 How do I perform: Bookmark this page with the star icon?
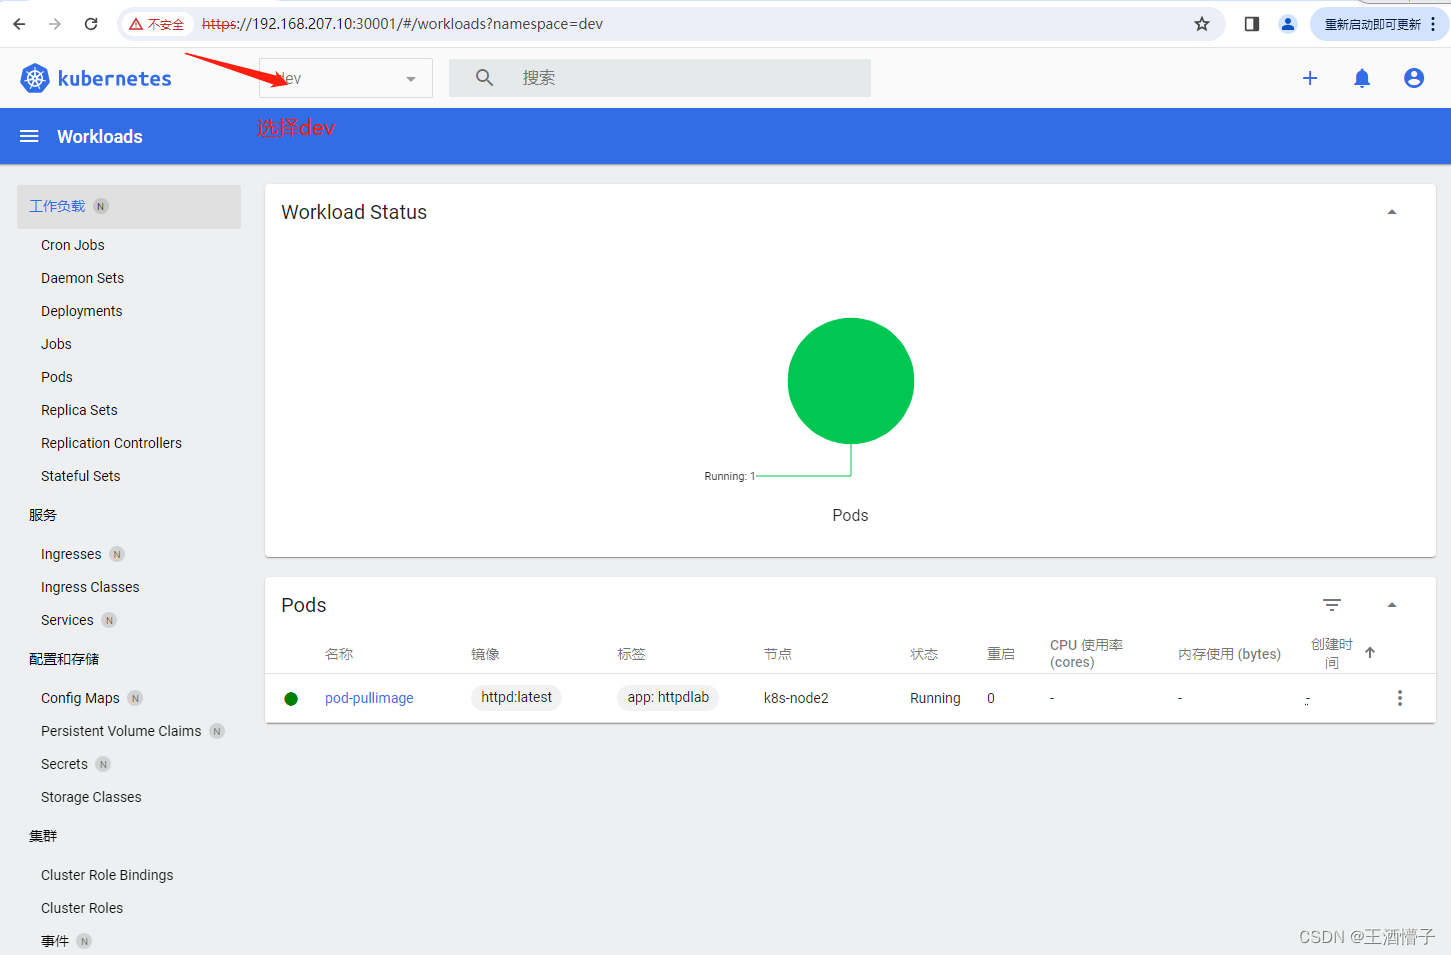pos(1202,24)
